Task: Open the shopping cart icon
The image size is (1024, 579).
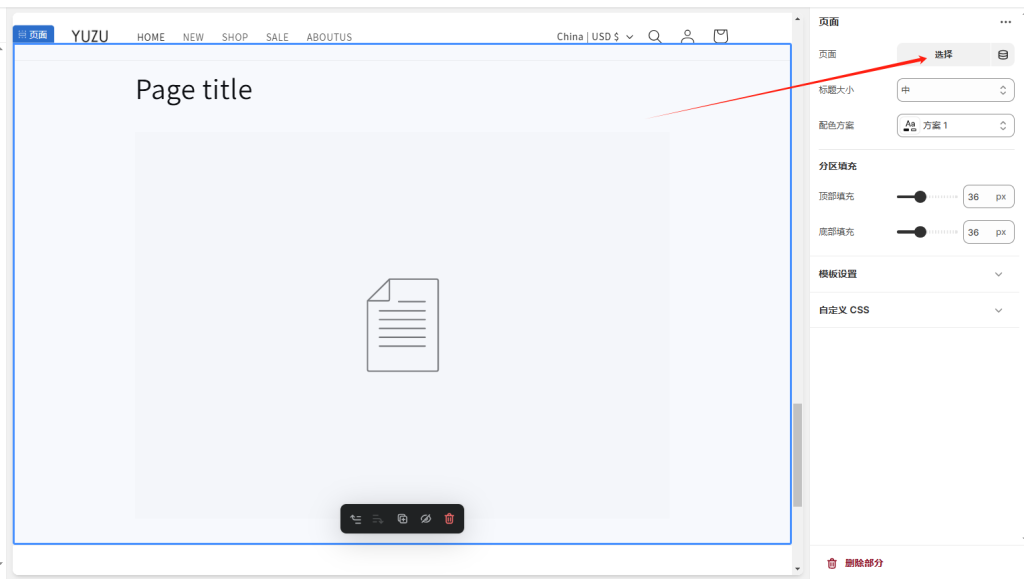Action: click(x=720, y=37)
